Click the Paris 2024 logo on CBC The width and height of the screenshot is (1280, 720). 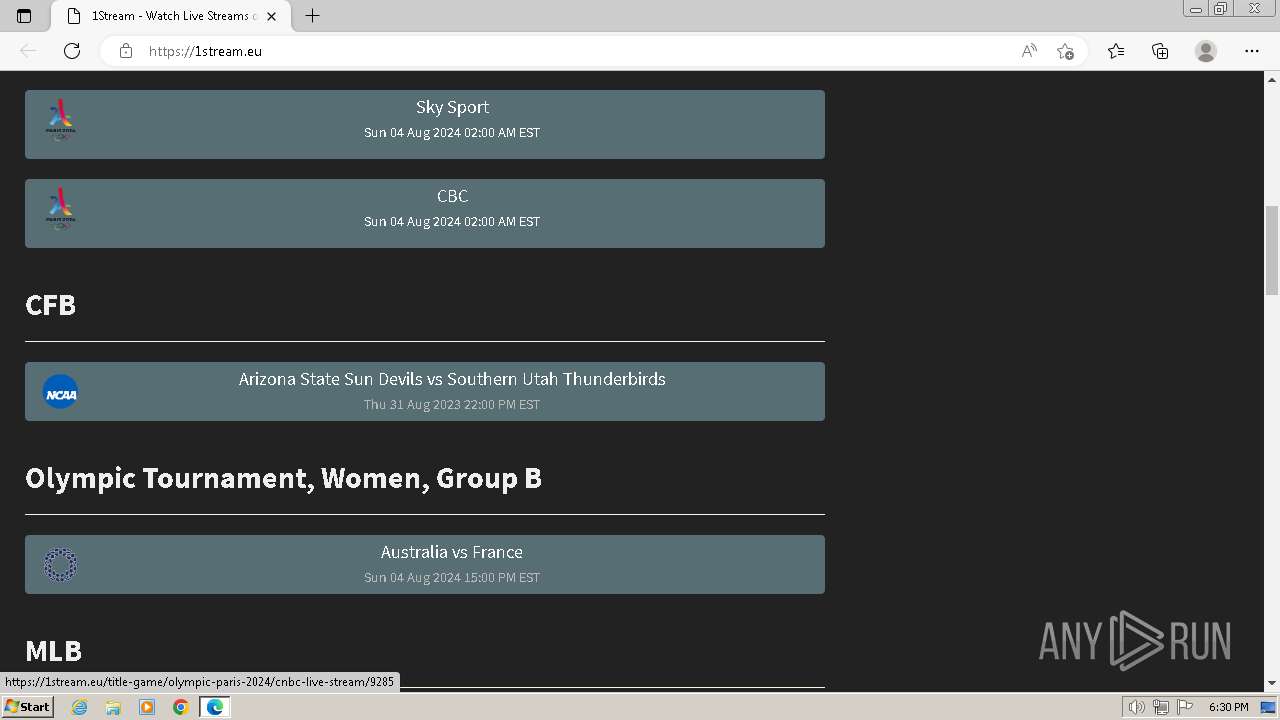[60, 209]
